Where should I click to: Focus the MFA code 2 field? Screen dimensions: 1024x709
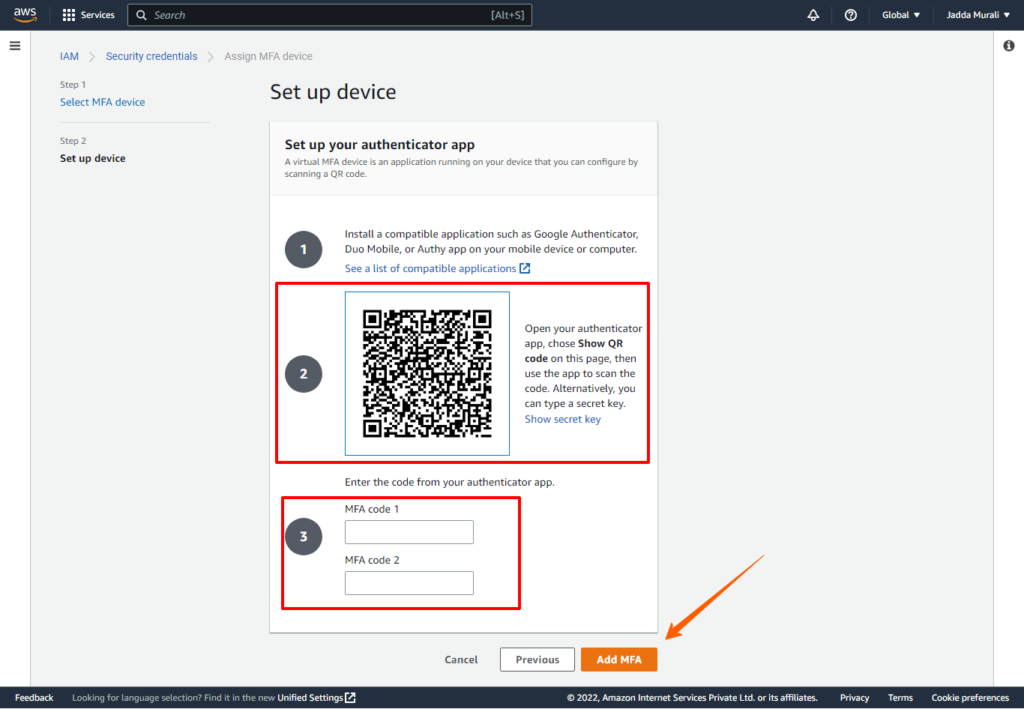(409, 583)
